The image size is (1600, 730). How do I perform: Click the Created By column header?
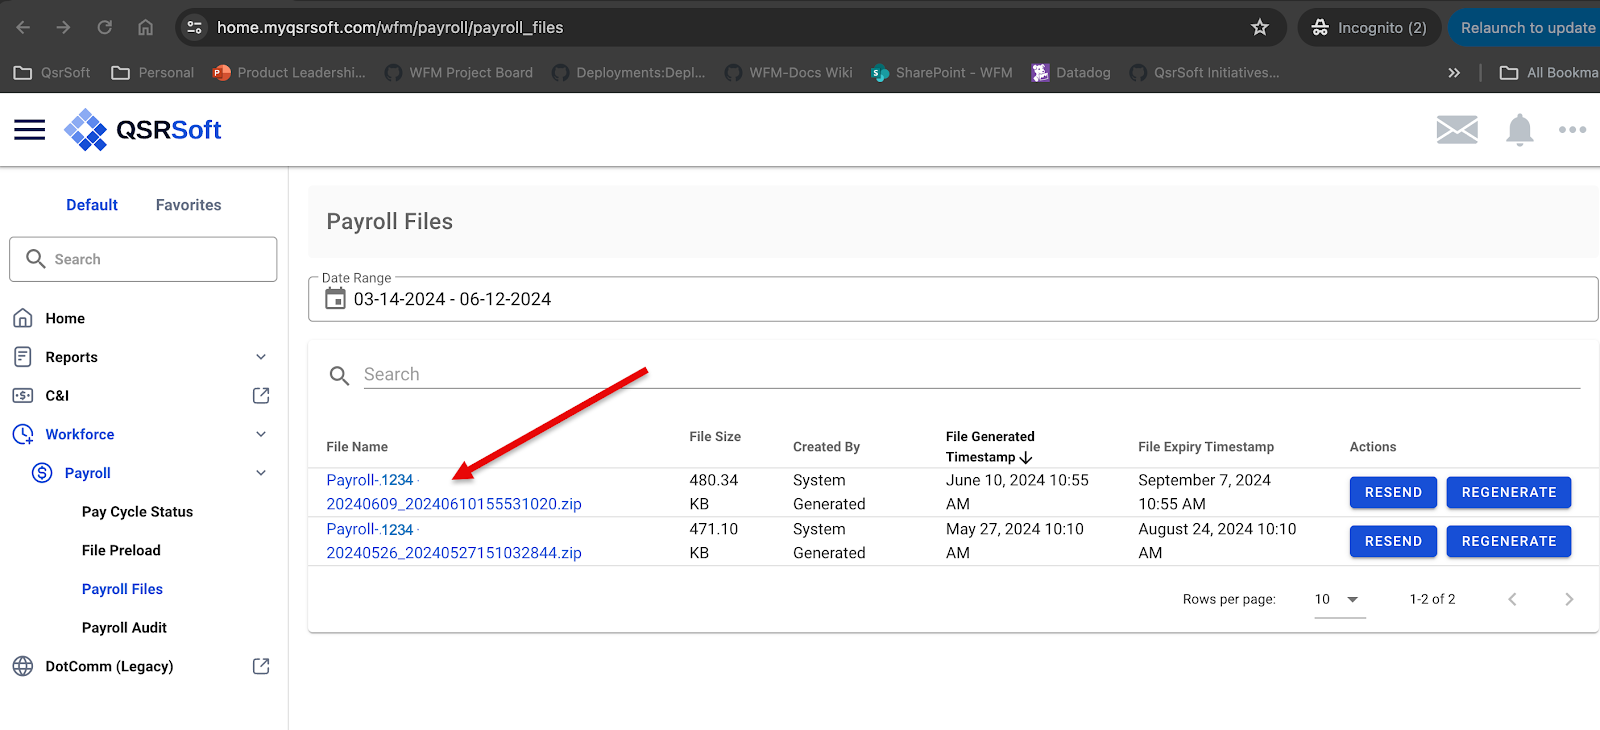click(826, 447)
